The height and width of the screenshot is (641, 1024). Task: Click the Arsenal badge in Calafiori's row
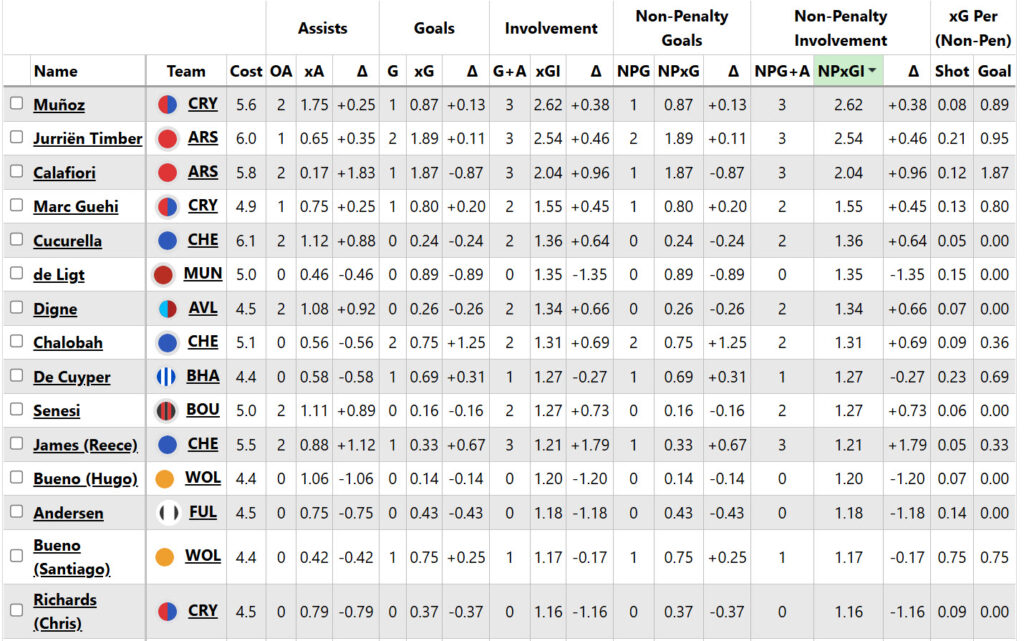coord(168,172)
